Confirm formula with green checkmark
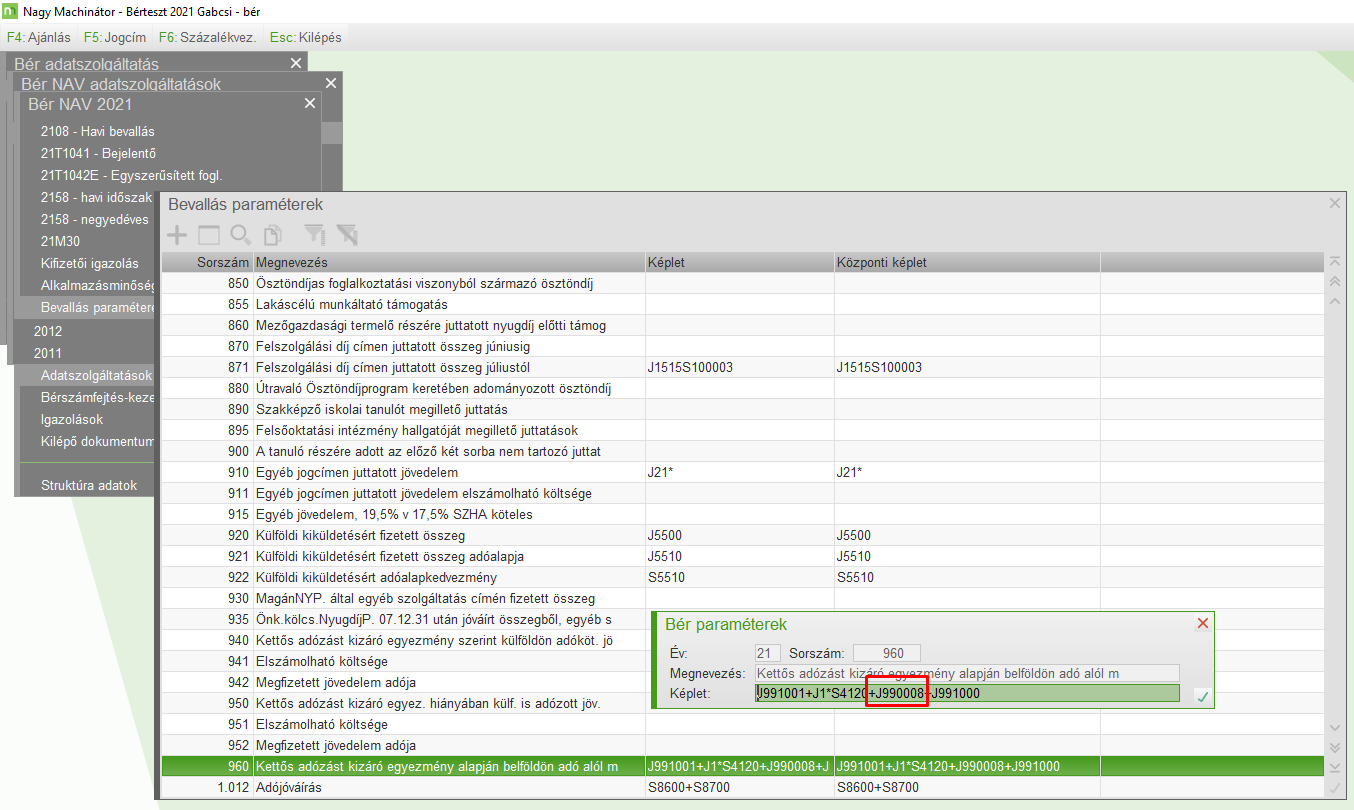This screenshot has width=1354, height=810. pos(1202,696)
